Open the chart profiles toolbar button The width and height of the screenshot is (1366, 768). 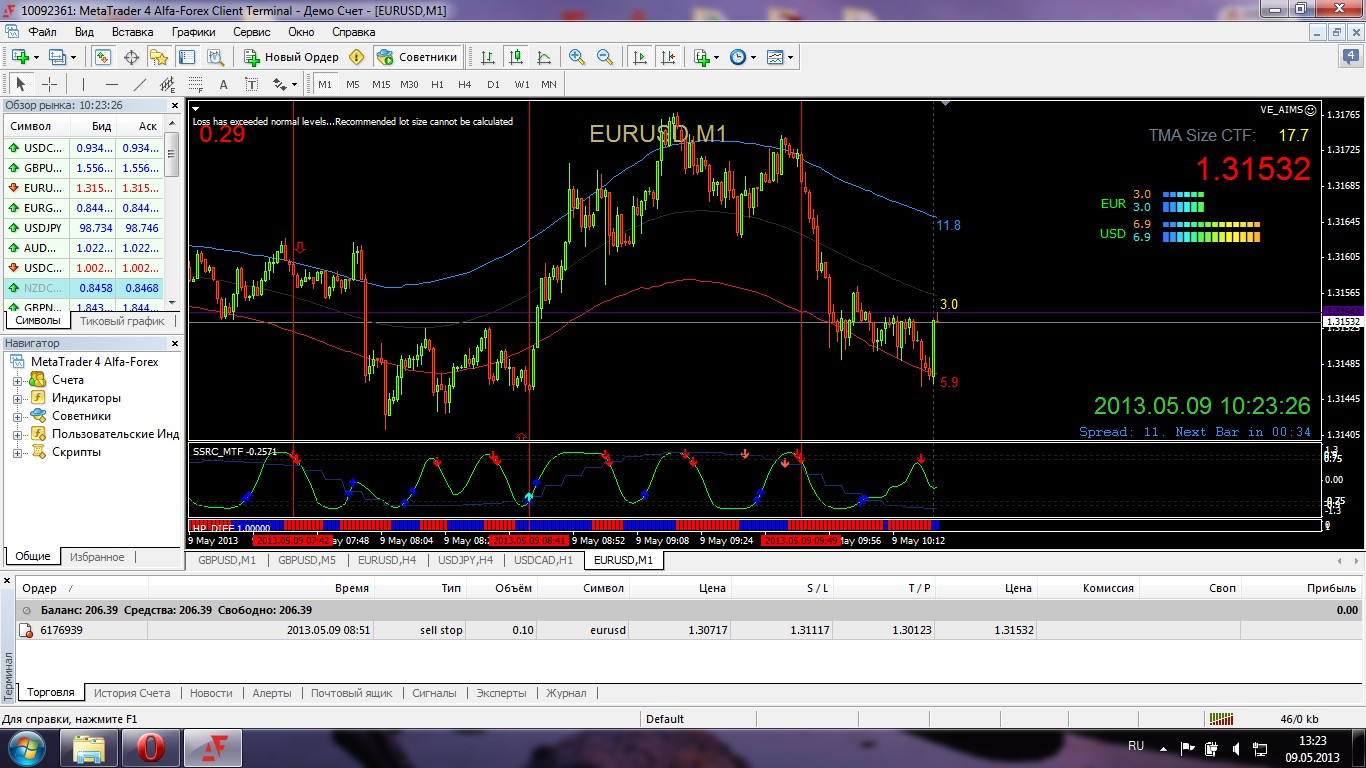click(62, 57)
